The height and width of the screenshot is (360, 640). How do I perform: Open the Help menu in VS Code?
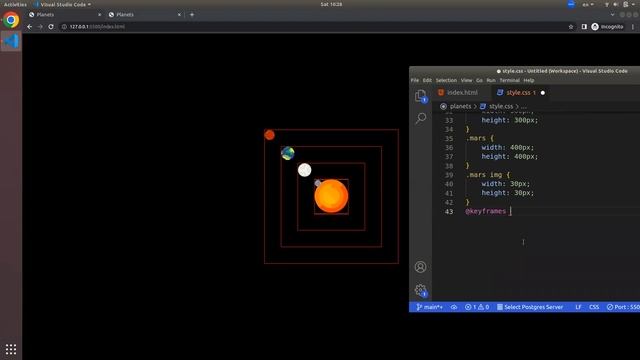529,80
